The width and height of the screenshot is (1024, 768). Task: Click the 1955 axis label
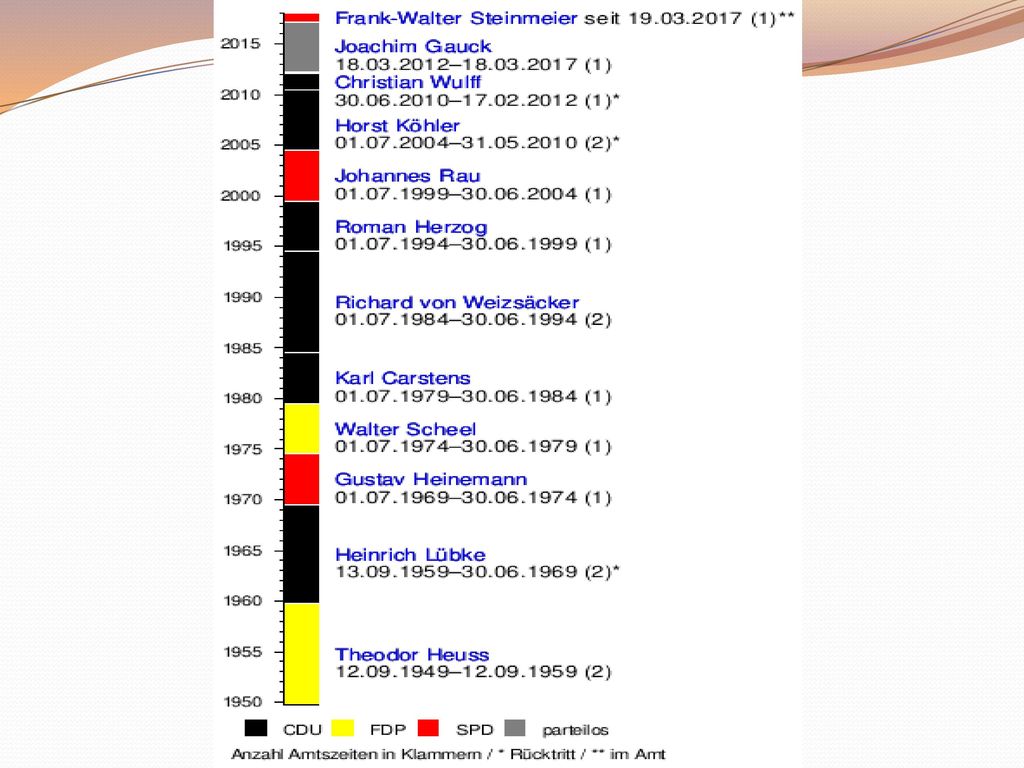(242, 652)
